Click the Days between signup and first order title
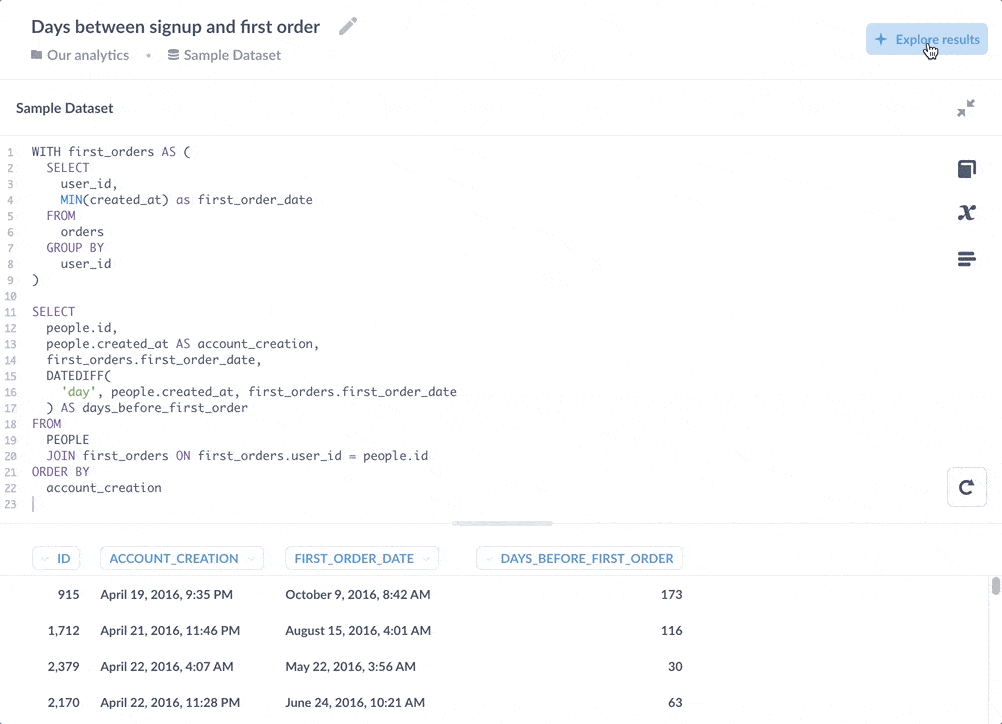The width and height of the screenshot is (1002, 724). (175, 27)
